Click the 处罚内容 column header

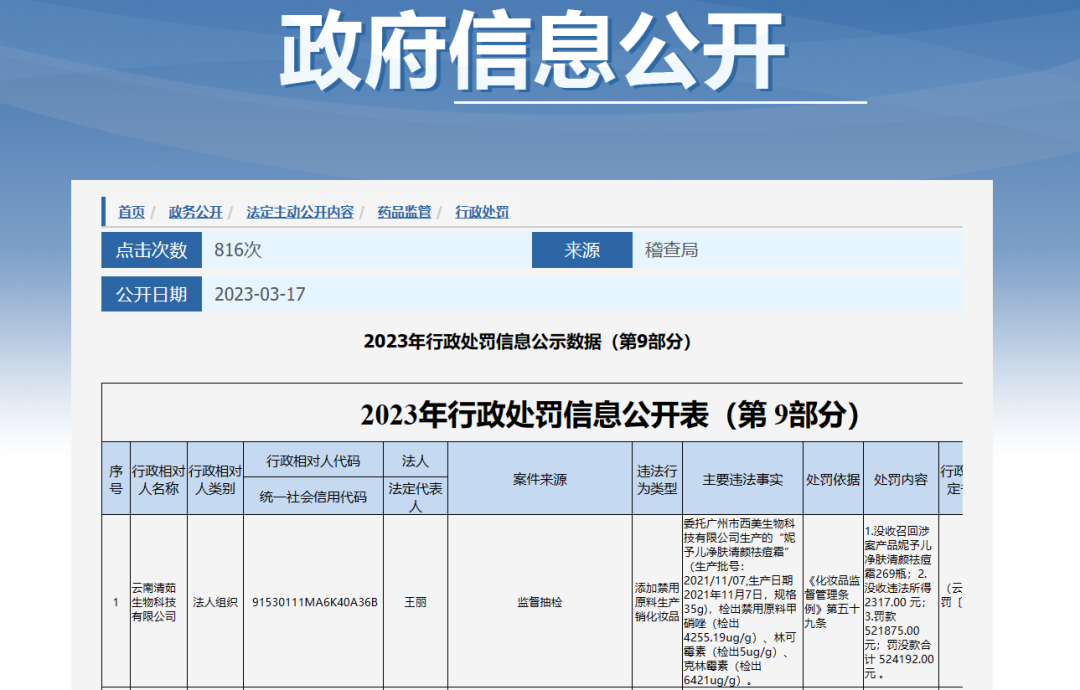click(x=900, y=480)
